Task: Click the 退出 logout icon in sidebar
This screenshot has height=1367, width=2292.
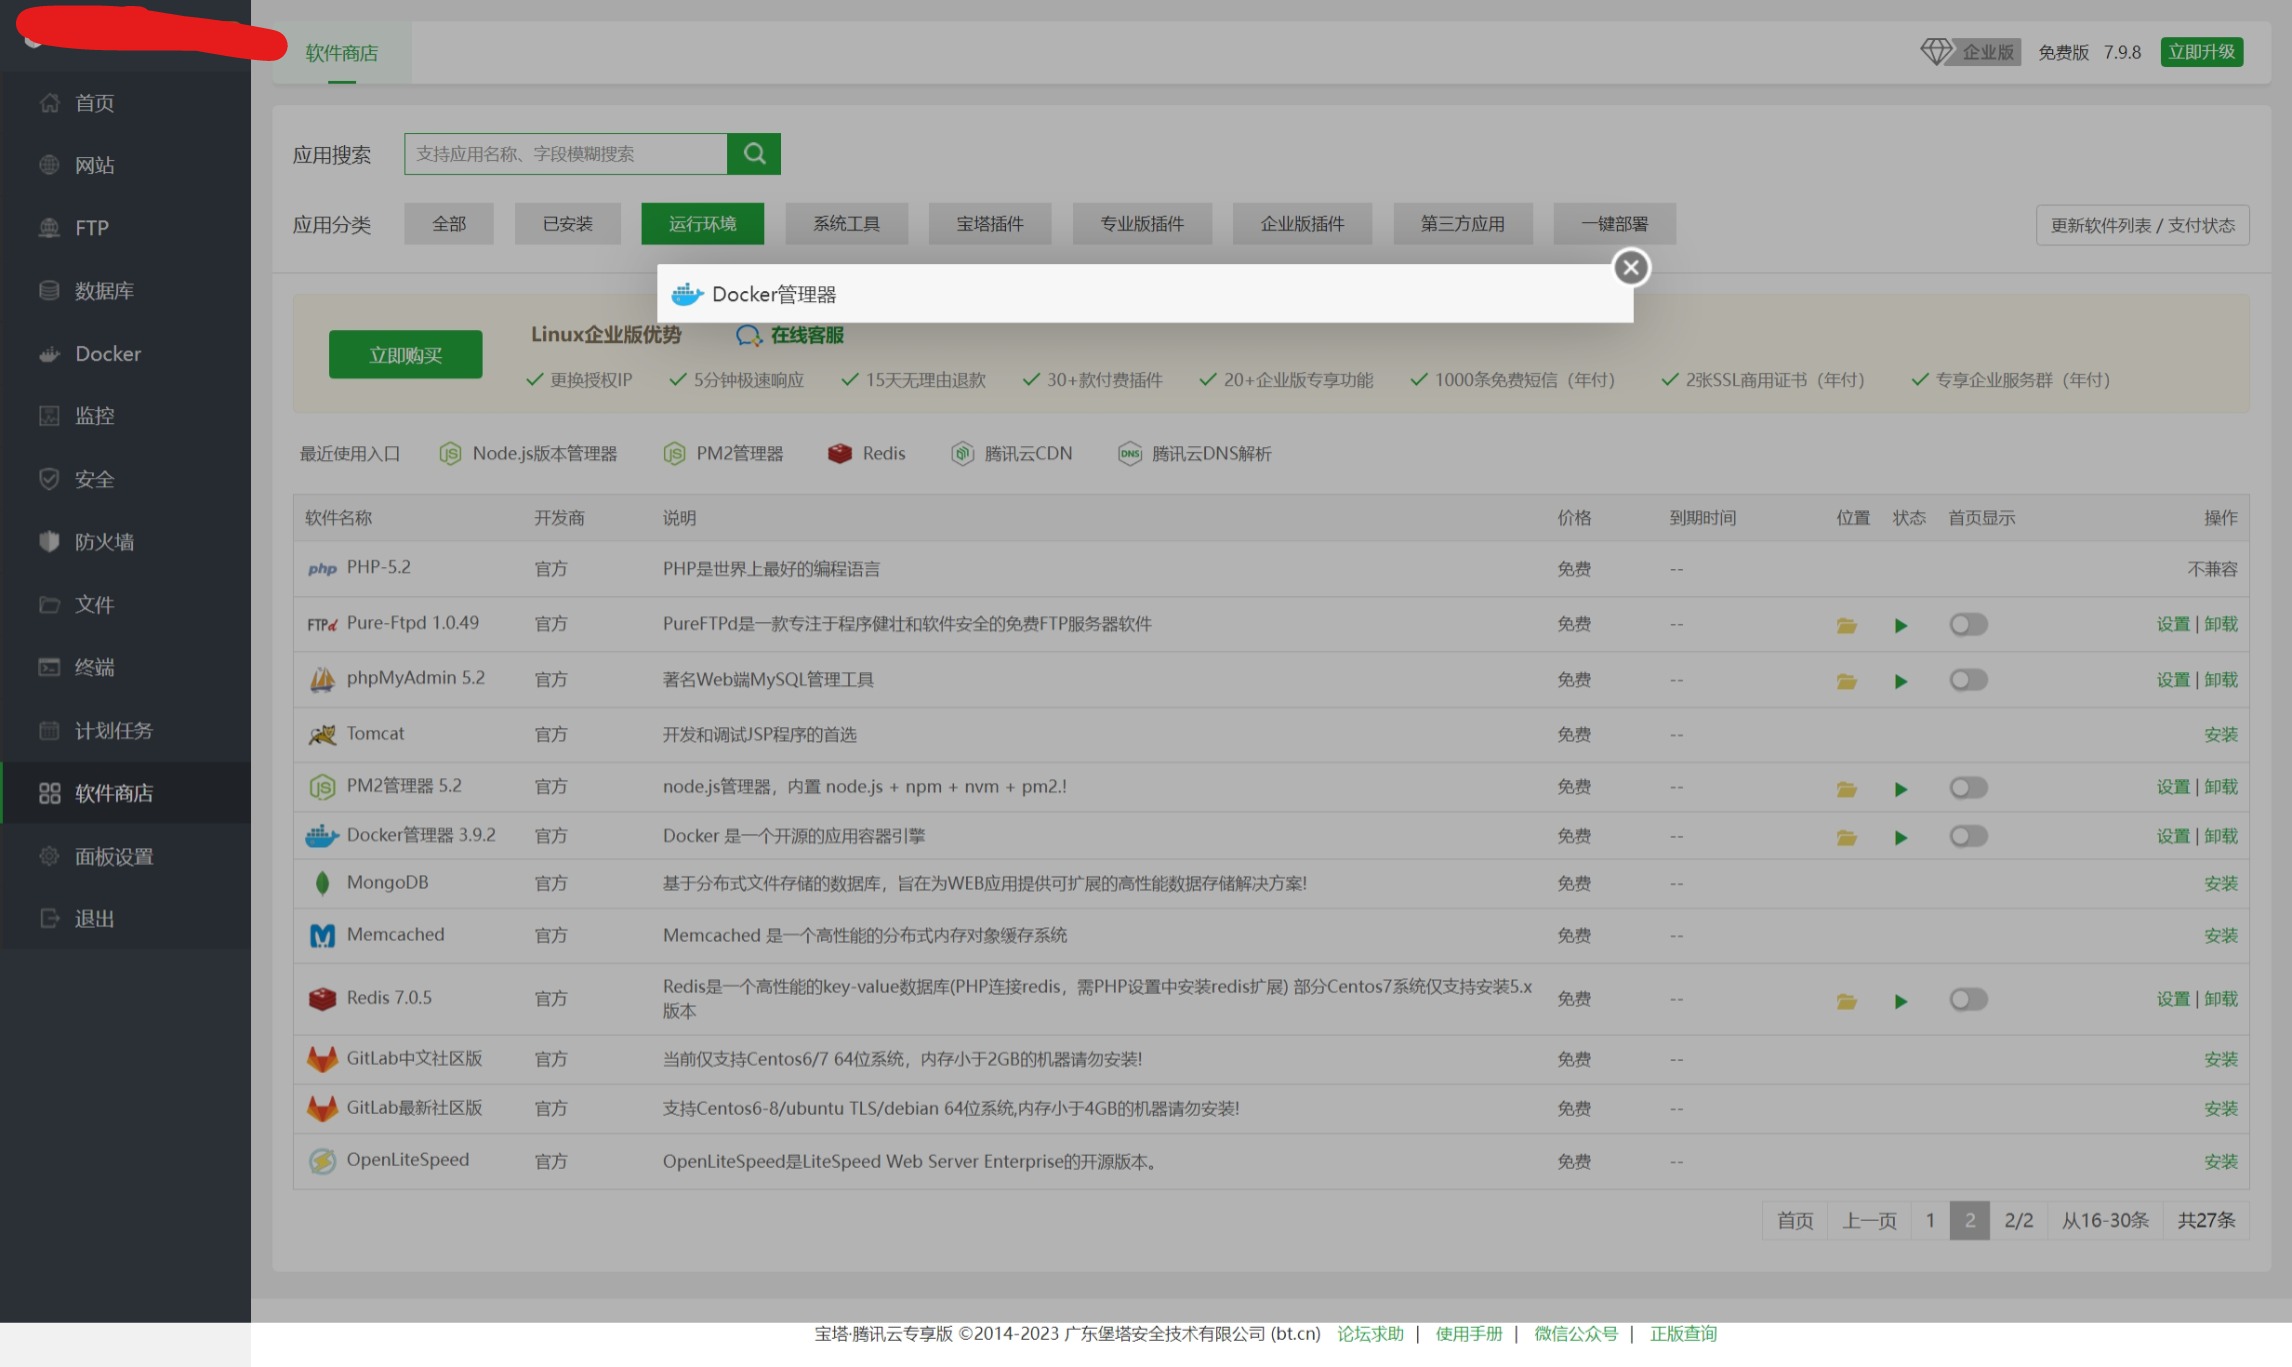Action: 49,918
